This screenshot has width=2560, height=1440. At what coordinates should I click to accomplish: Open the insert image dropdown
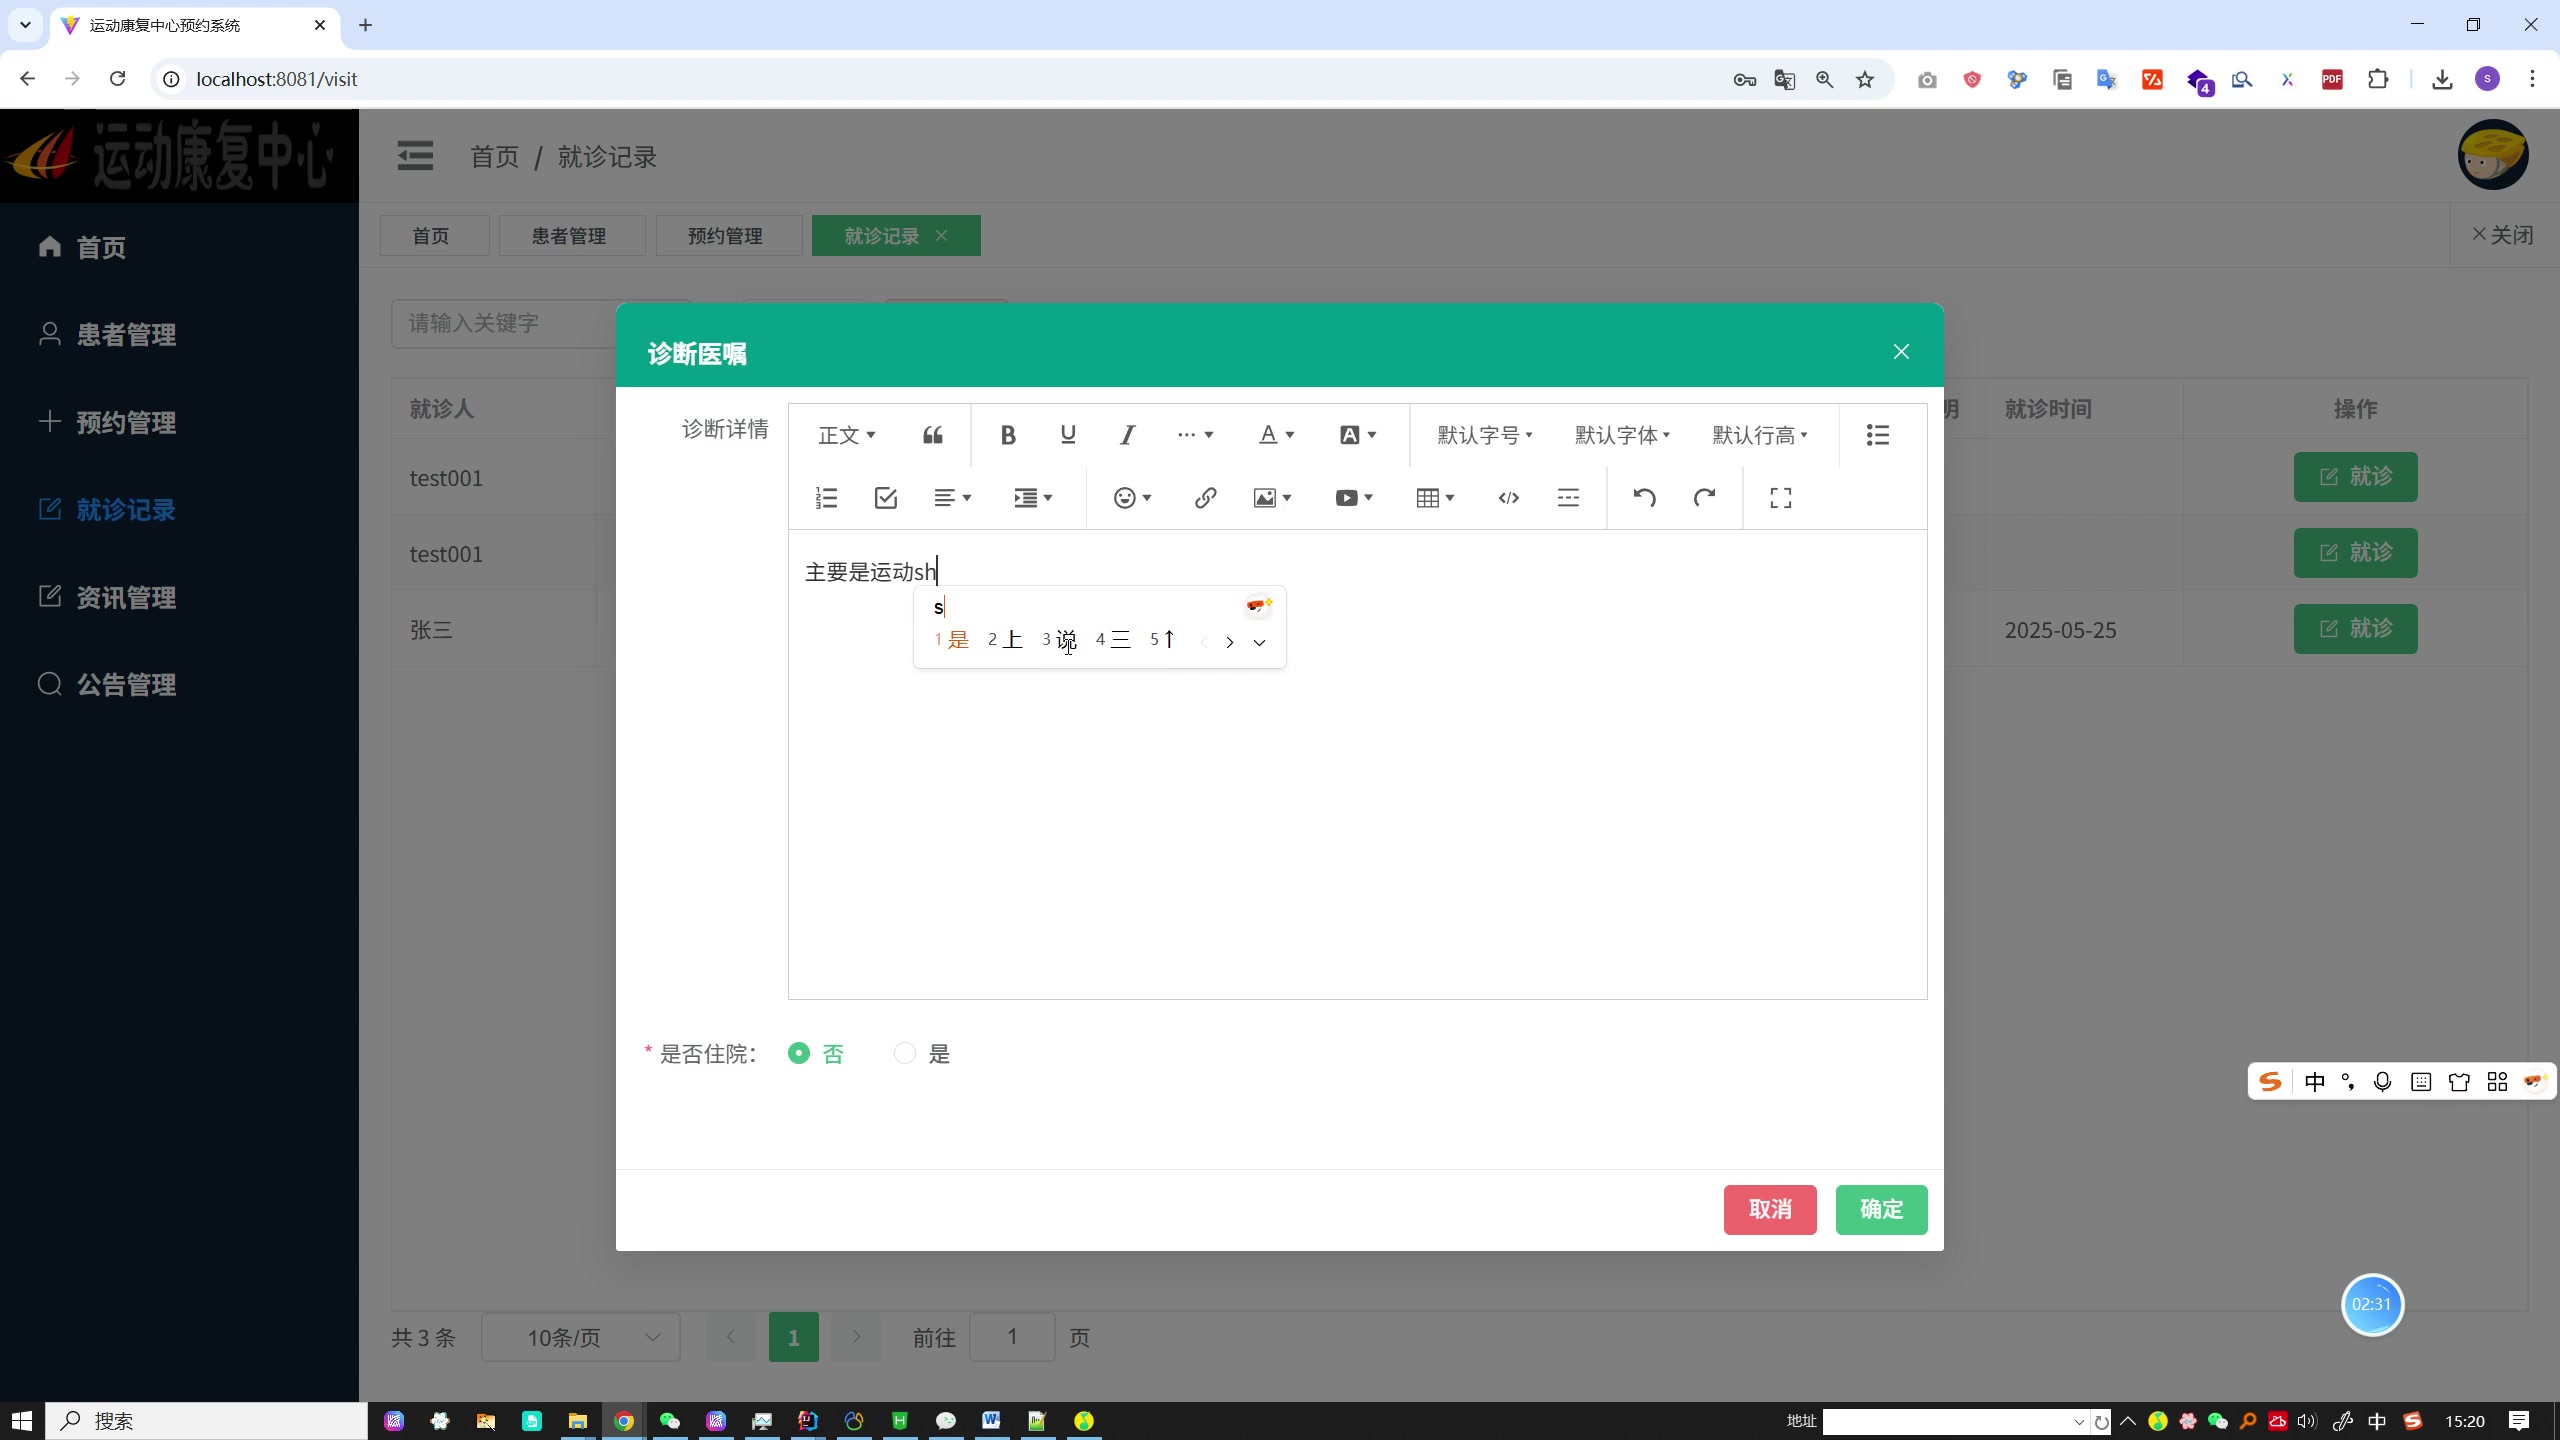(x=1273, y=498)
